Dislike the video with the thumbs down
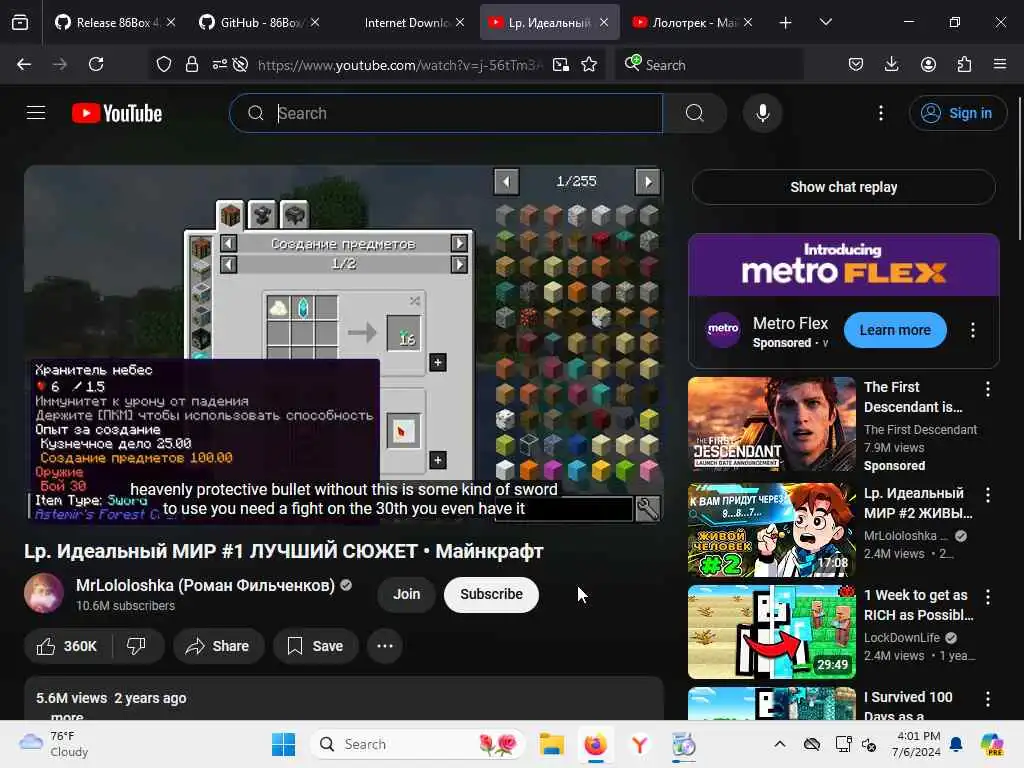1024x768 pixels. pyautogui.click(x=136, y=646)
